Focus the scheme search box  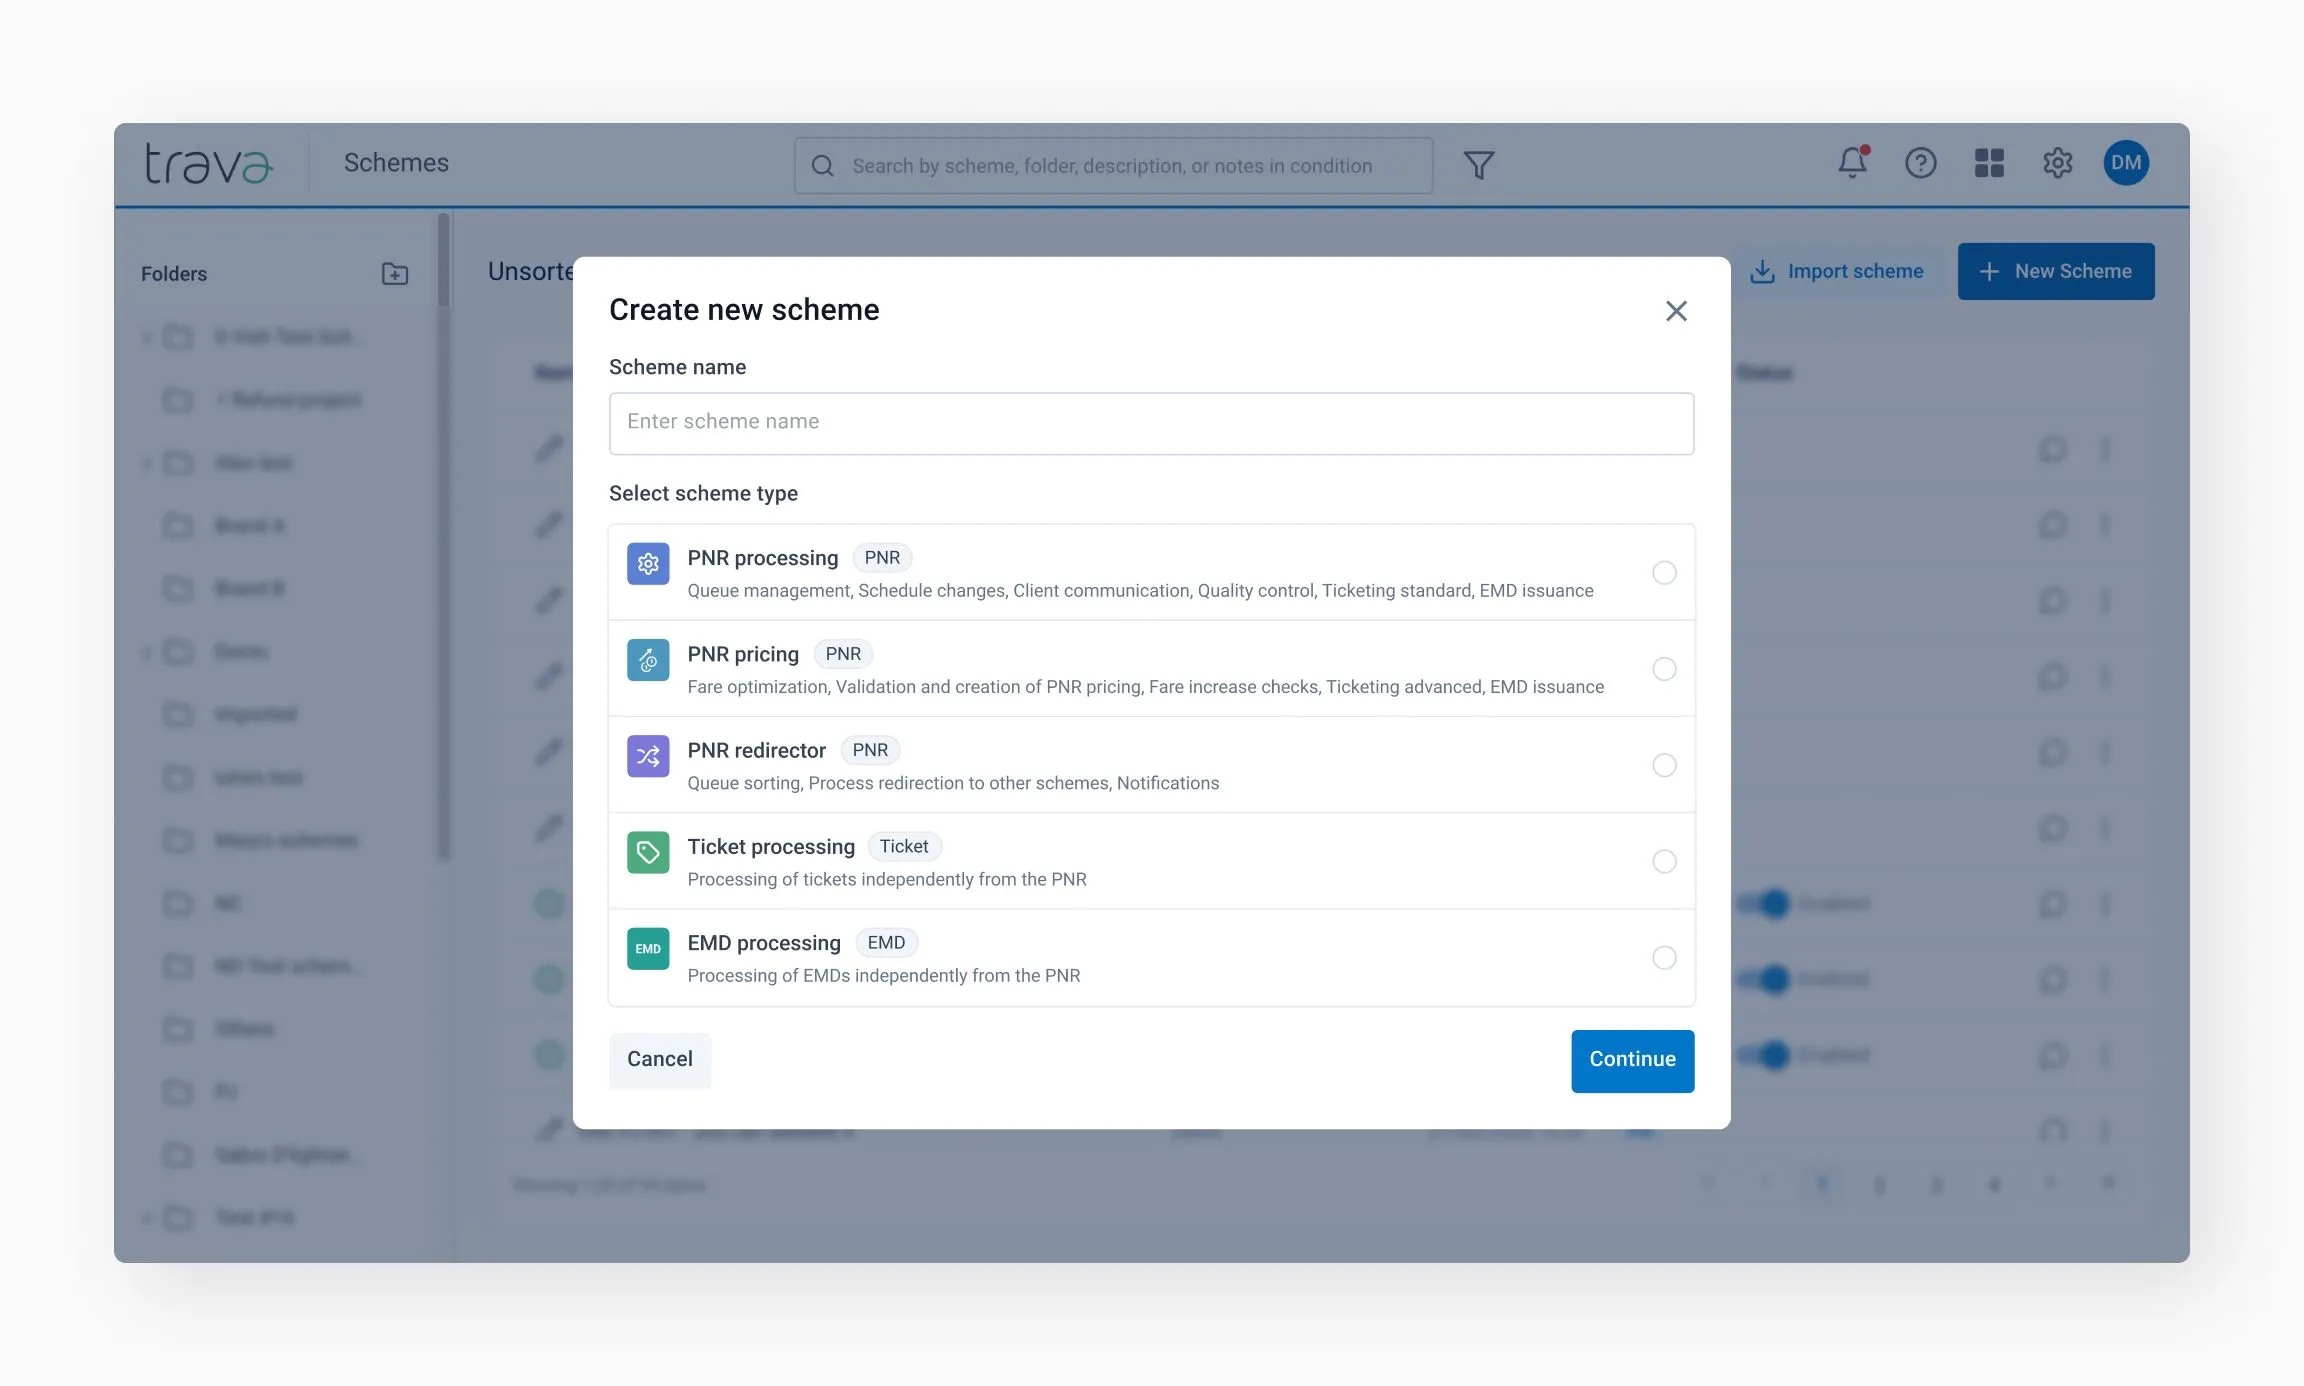pyautogui.click(x=1112, y=166)
